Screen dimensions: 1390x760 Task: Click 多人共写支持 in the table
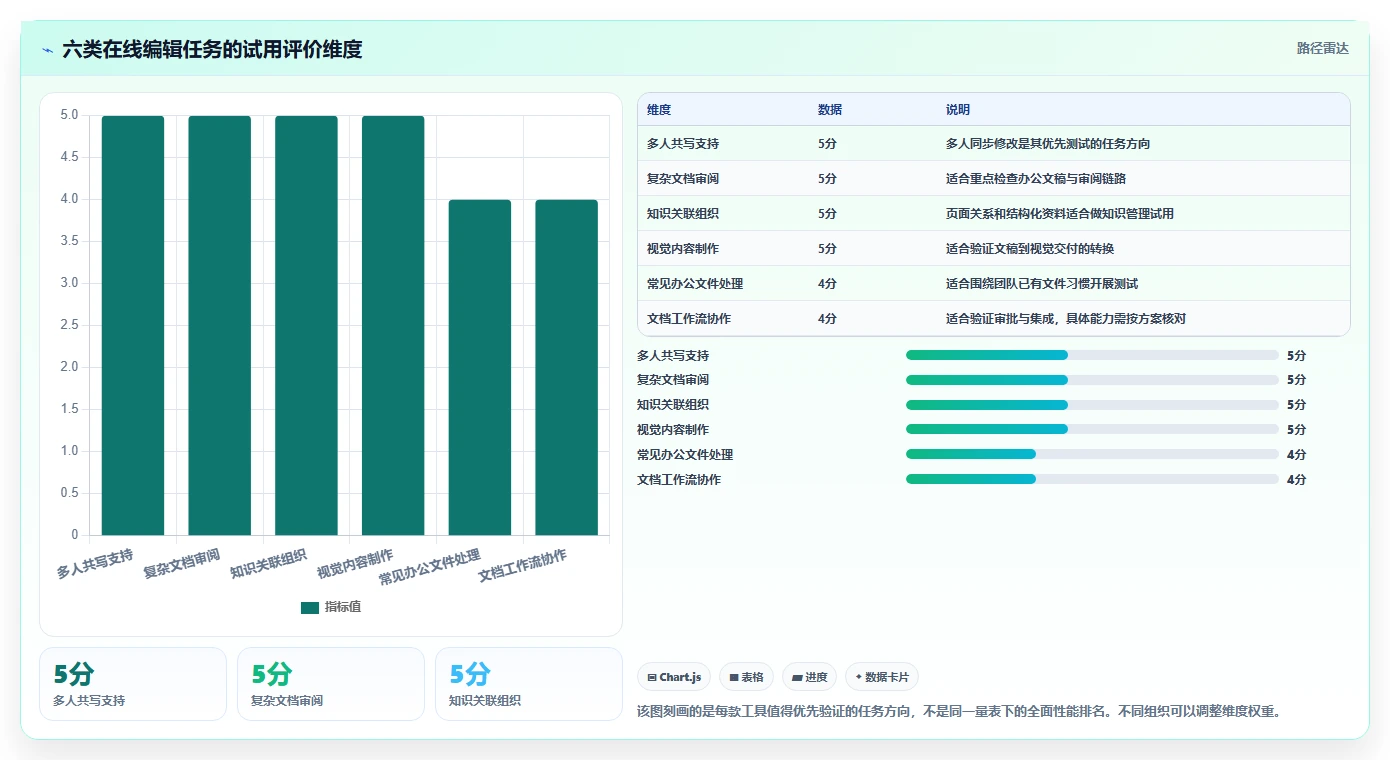click(x=683, y=144)
